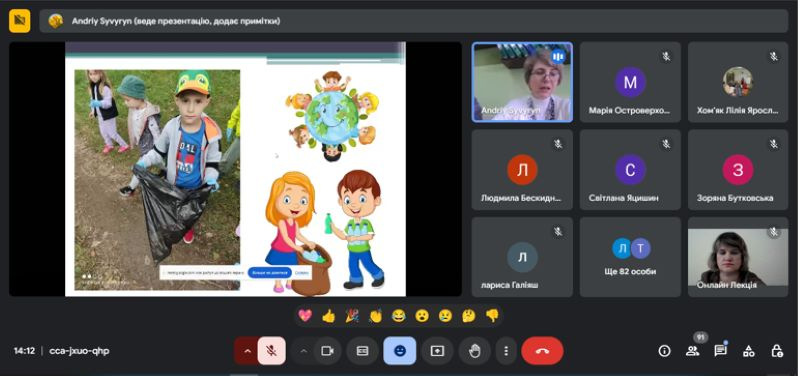800x376 pixels.
Task: Toggle closed captions on
Action: click(x=362, y=350)
